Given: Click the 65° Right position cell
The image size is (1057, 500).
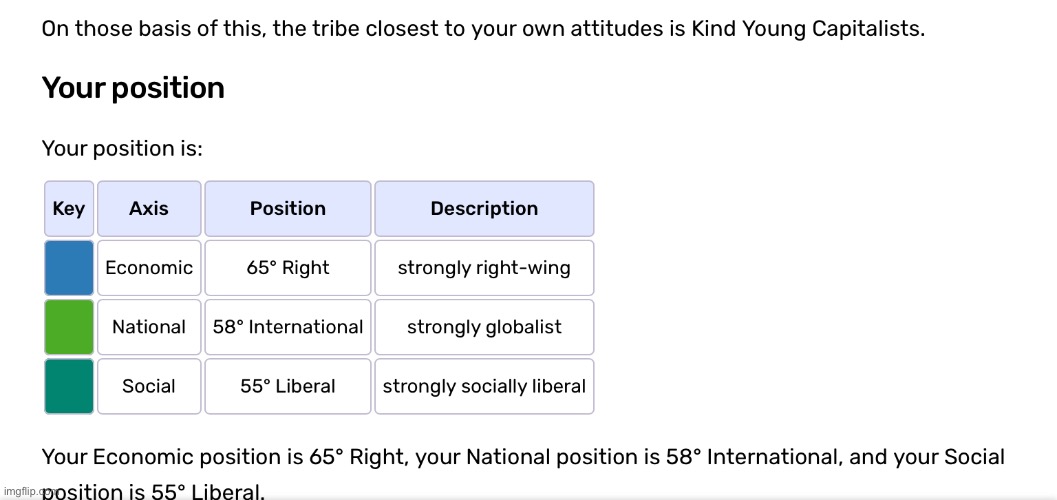Looking at the screenshot, I should point(288,268).
